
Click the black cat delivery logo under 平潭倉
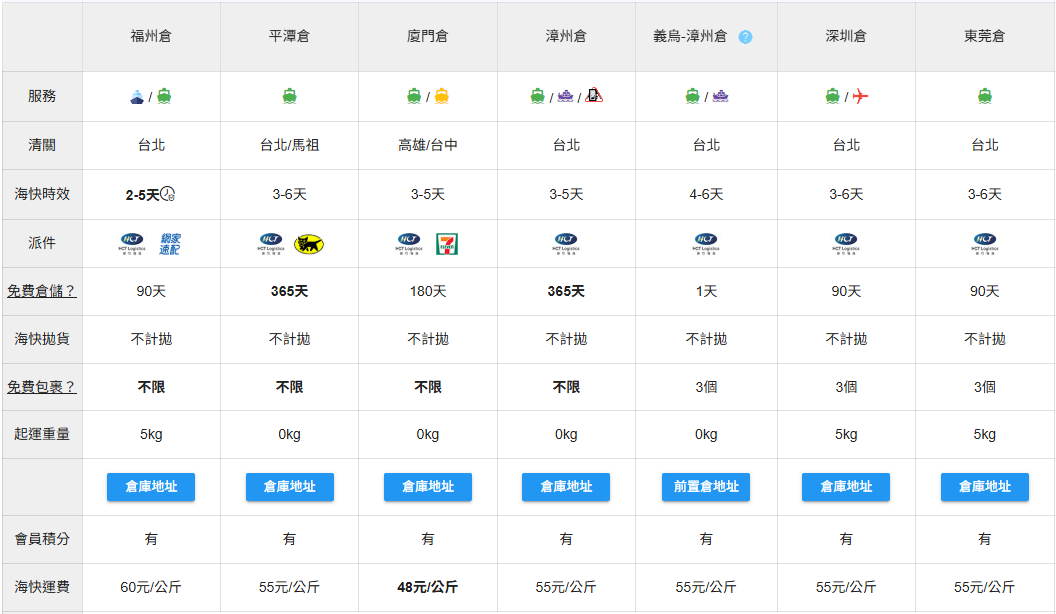click(x=309, y=243)
